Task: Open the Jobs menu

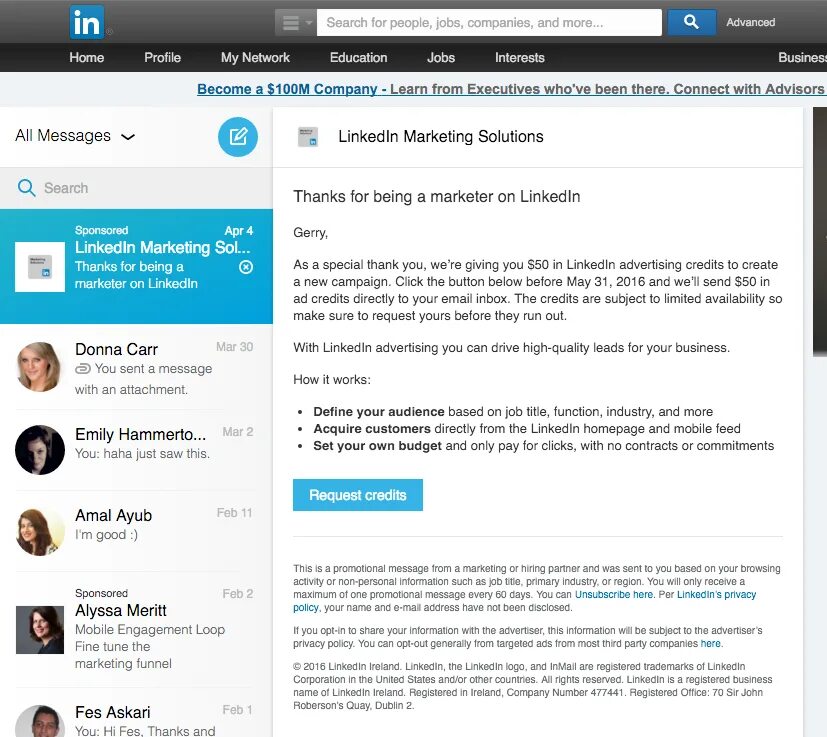Action: click(x=441, y=58)
